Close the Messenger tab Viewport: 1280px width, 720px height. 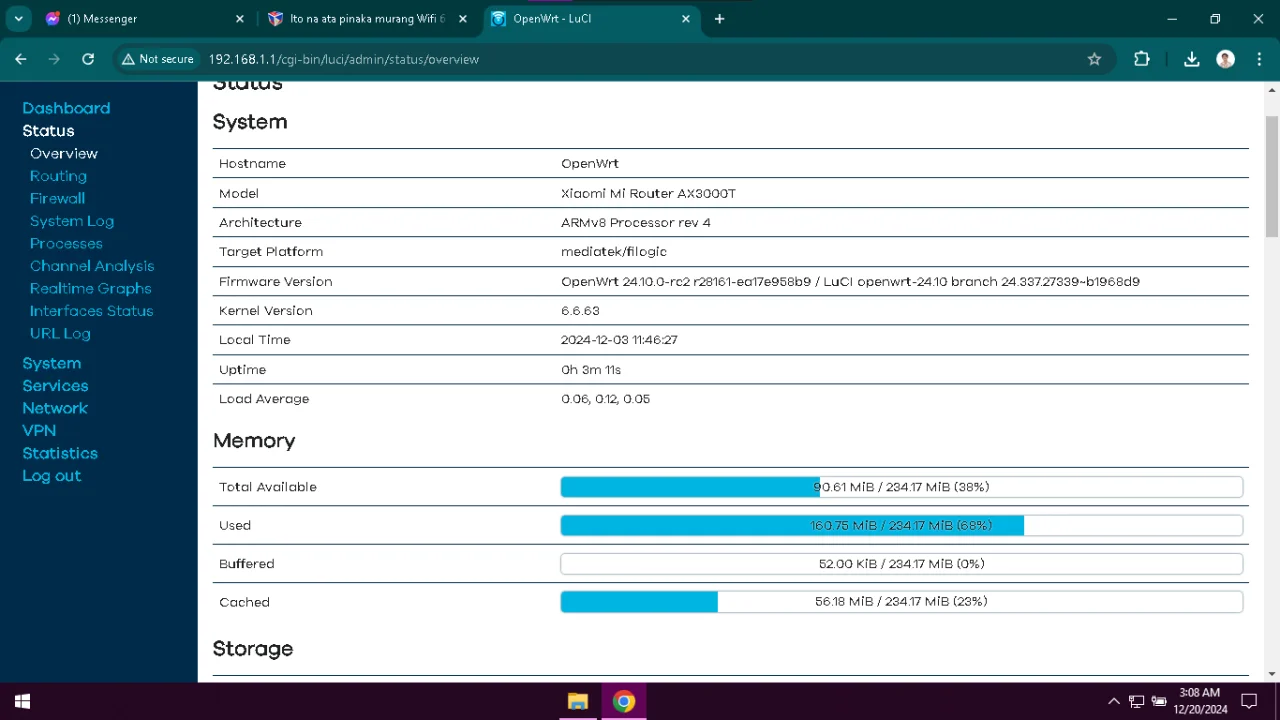[x=240, y=19]
